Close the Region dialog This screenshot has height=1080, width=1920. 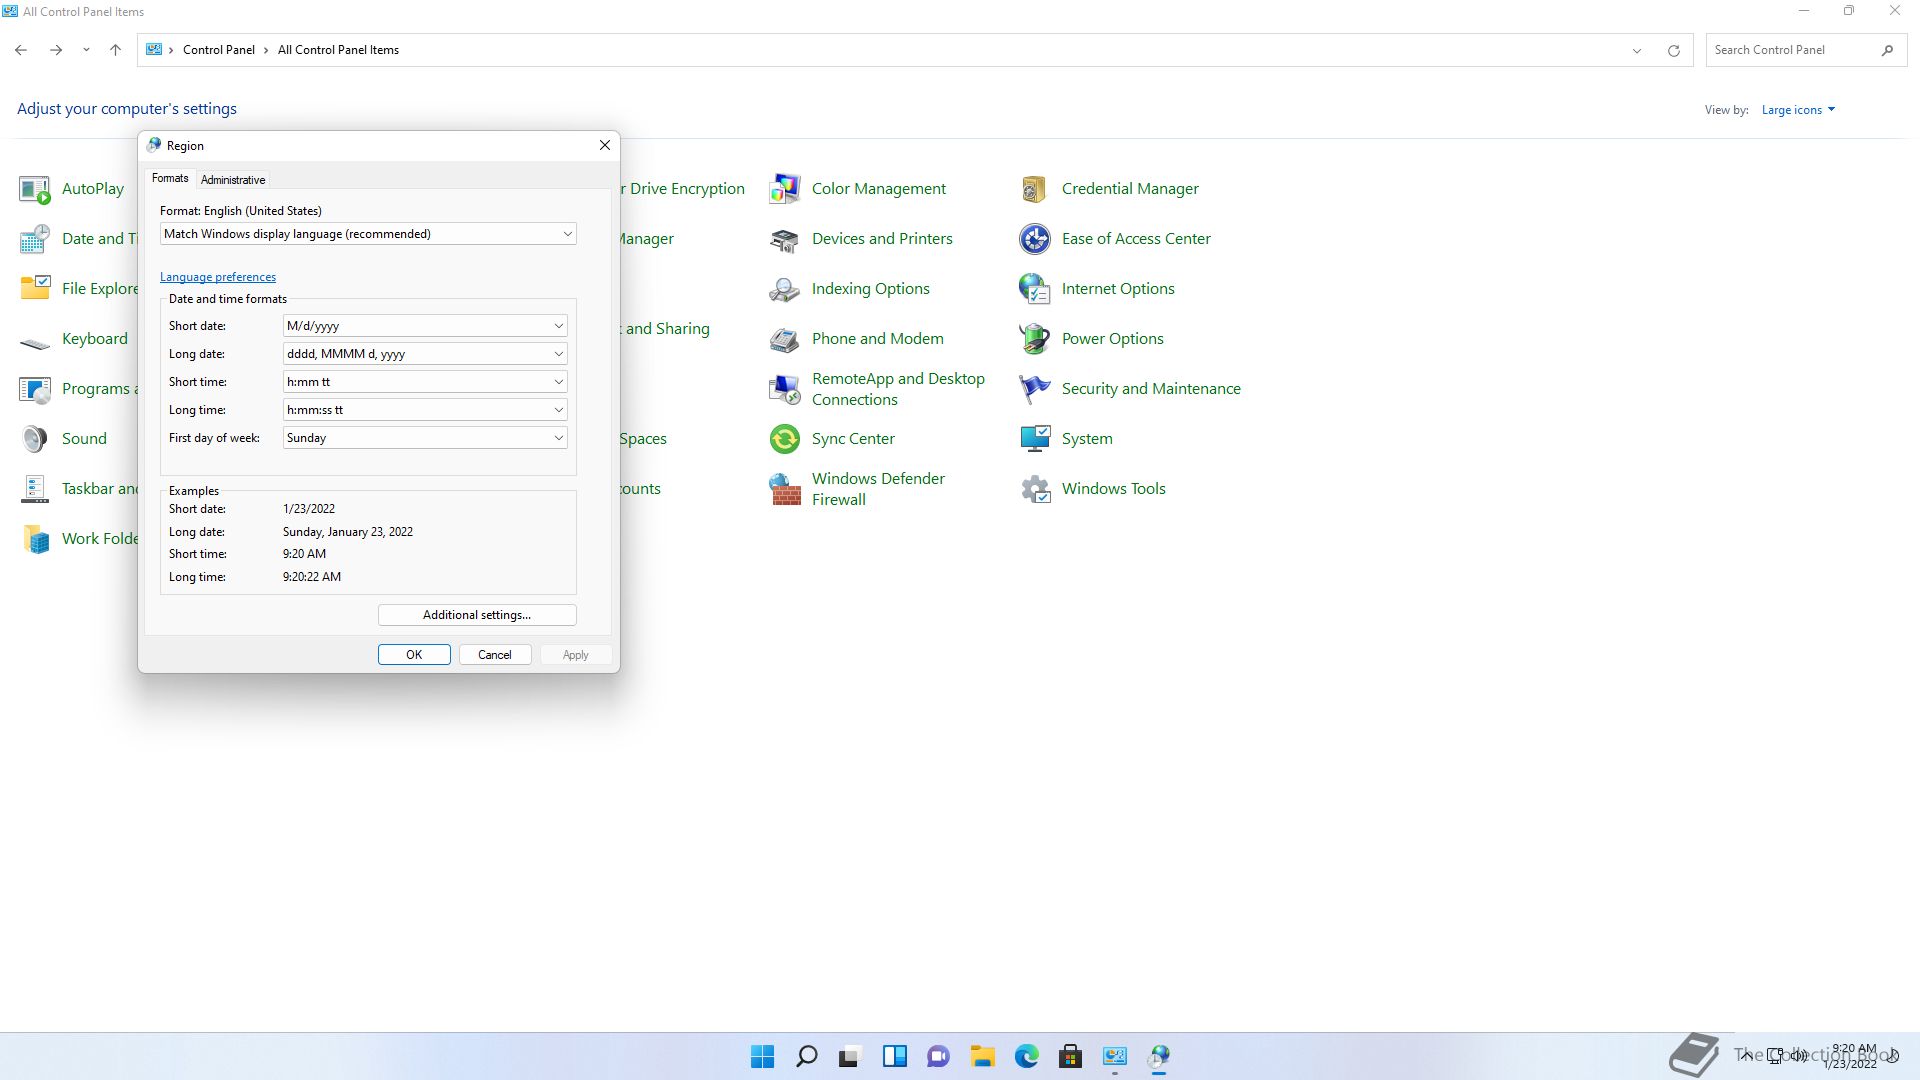605,145
